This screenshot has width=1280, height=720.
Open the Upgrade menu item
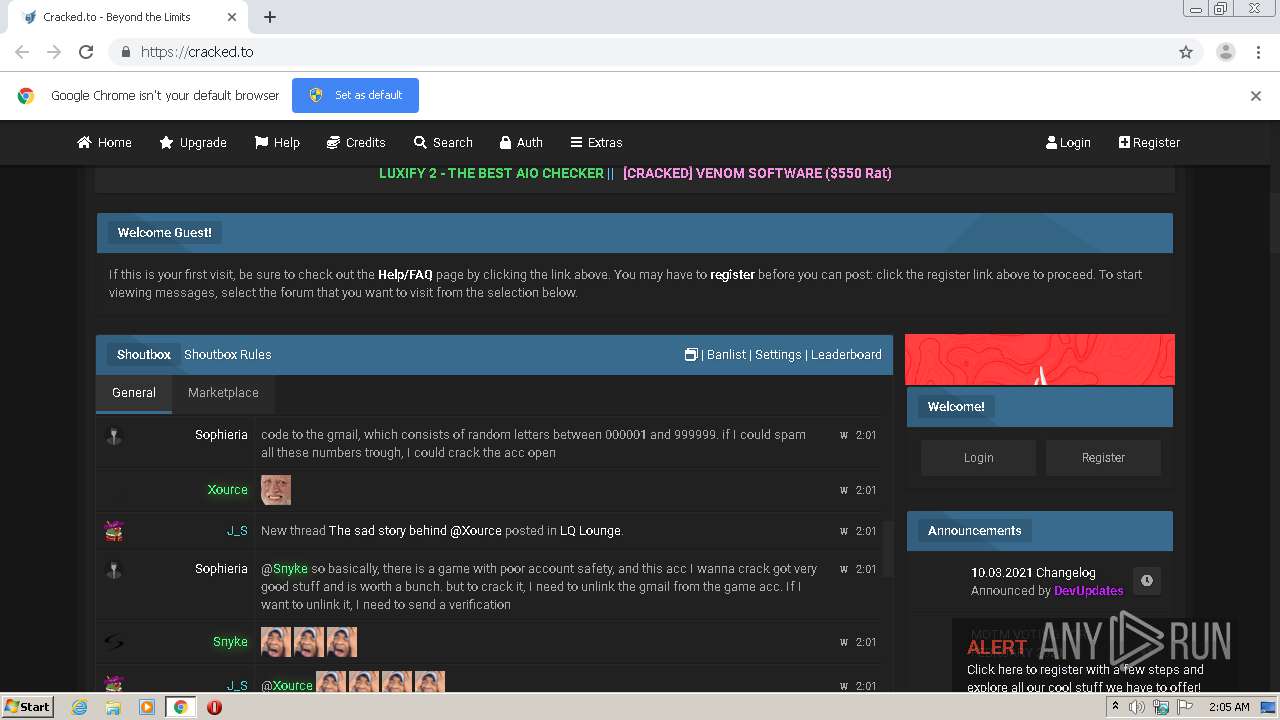click(193, 142)
